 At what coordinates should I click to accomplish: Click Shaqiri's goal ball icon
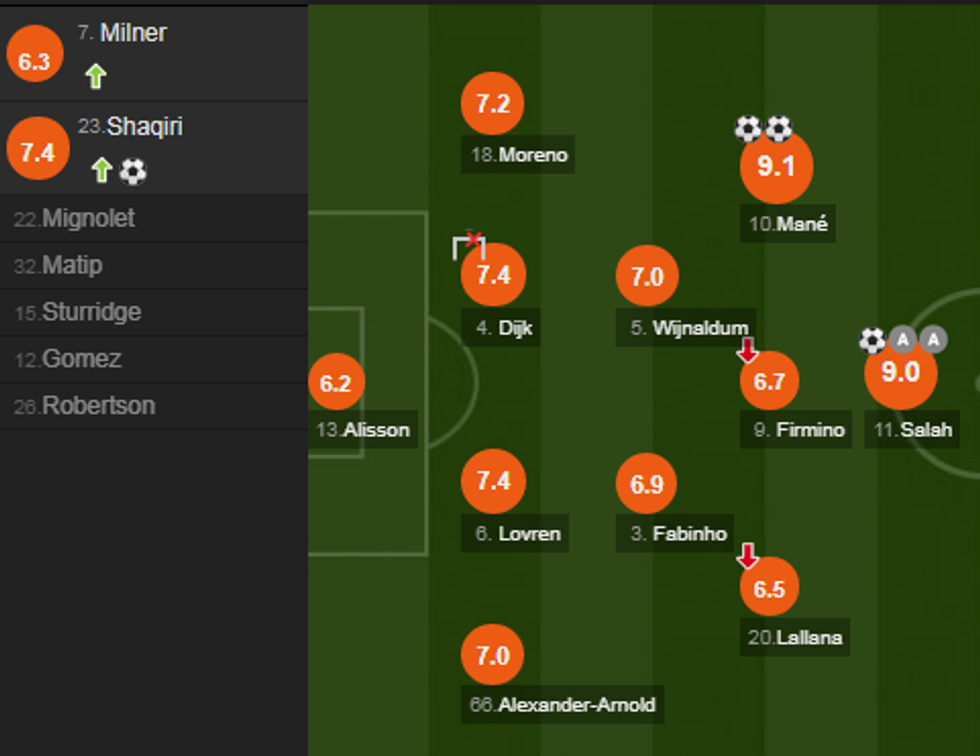pos(133,172)
